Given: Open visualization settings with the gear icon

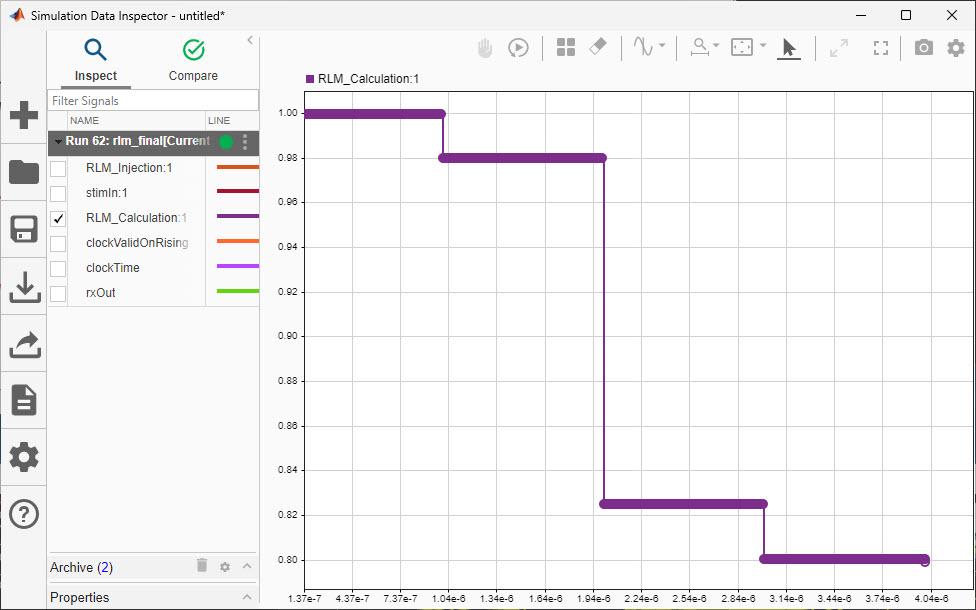Looking at the screenshot, I should 956,46.
